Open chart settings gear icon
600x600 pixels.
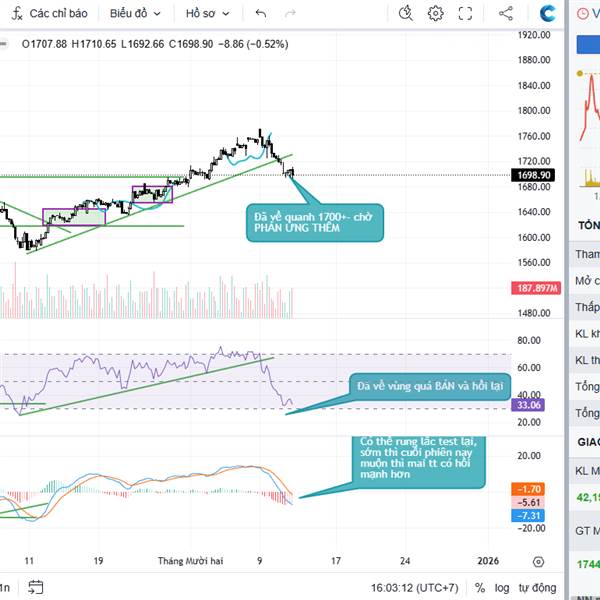pos(436,14)
